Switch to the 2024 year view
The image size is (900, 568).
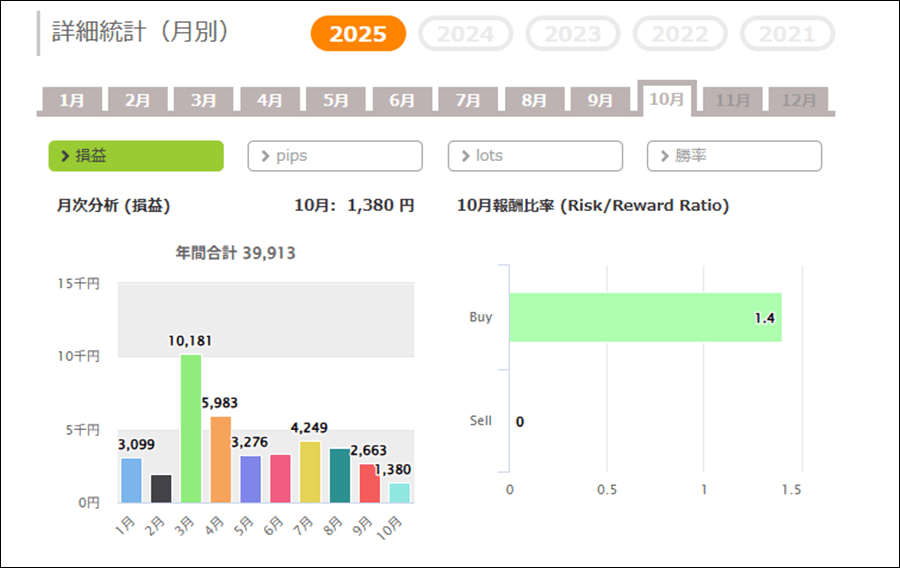point(465,34)
